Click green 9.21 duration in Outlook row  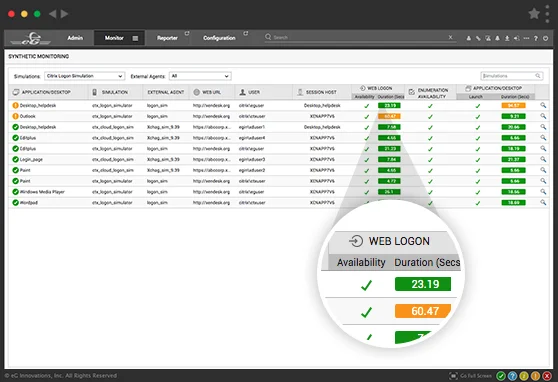pos(513,116)
